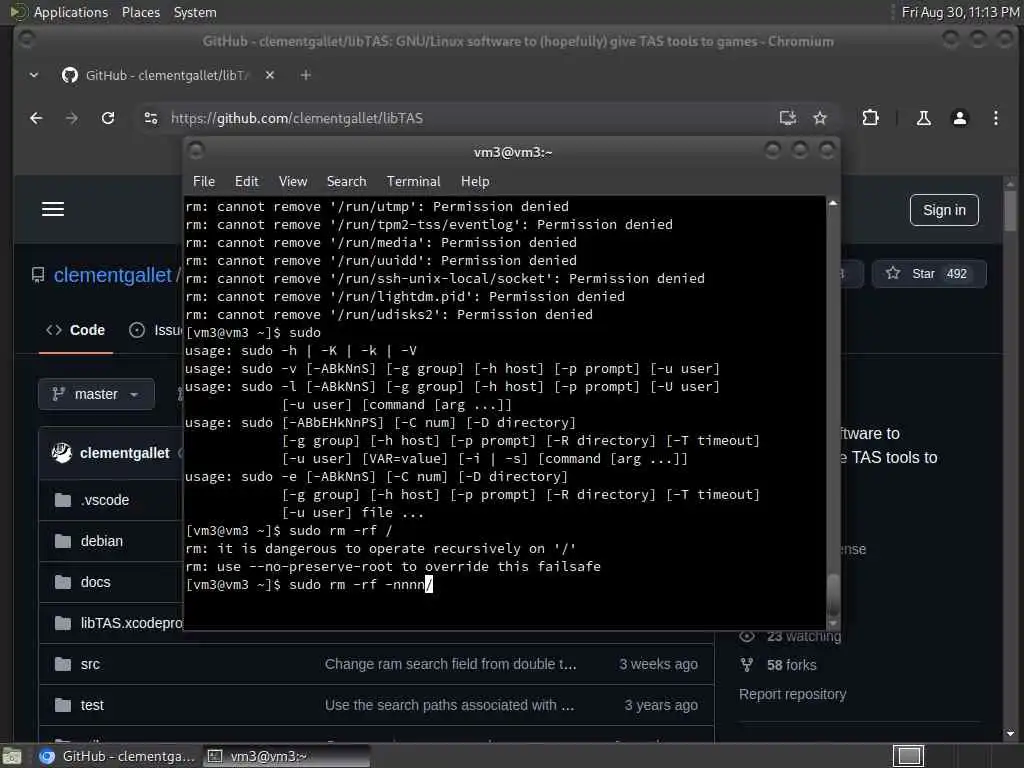Click the forks icon in sidebar
This screenshot has width=1024, height=768.
[x=747, y=665]
